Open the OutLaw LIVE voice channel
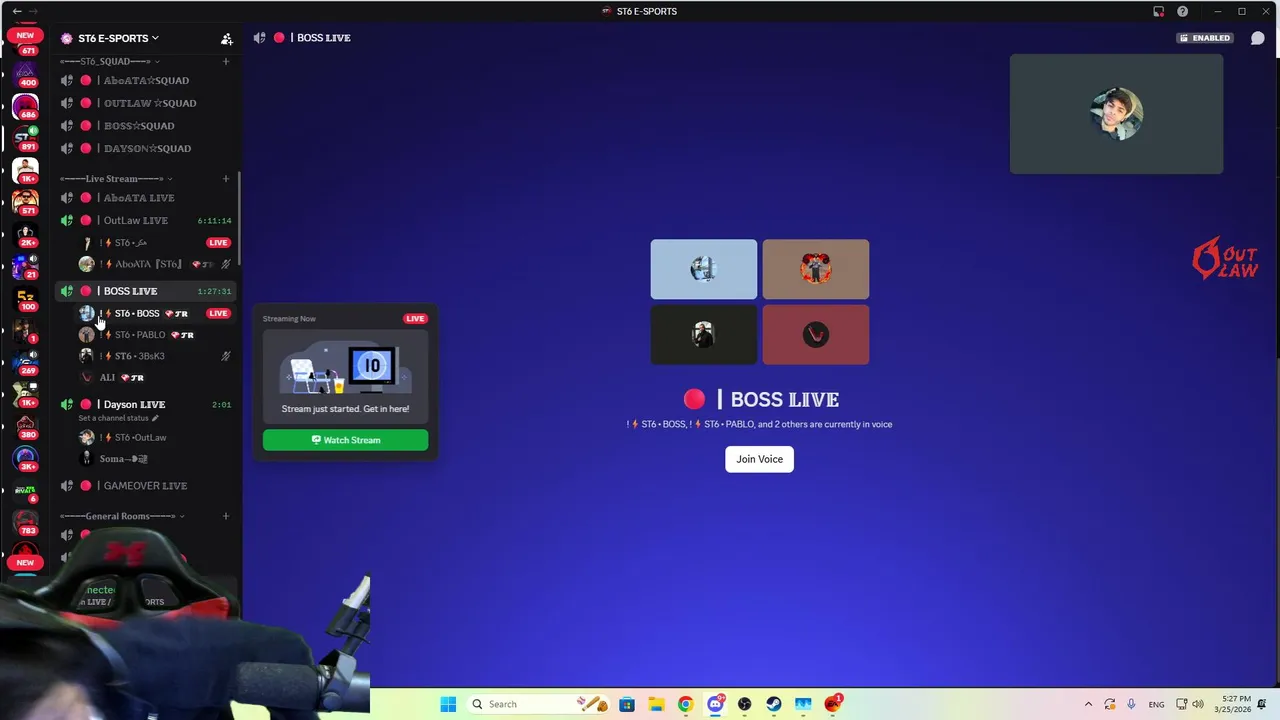The image size is (1280, 720). (x=147, y=220)
